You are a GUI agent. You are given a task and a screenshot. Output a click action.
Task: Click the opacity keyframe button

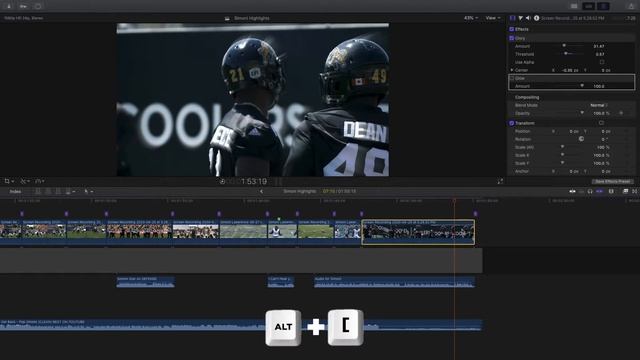(x=621, y=113)
